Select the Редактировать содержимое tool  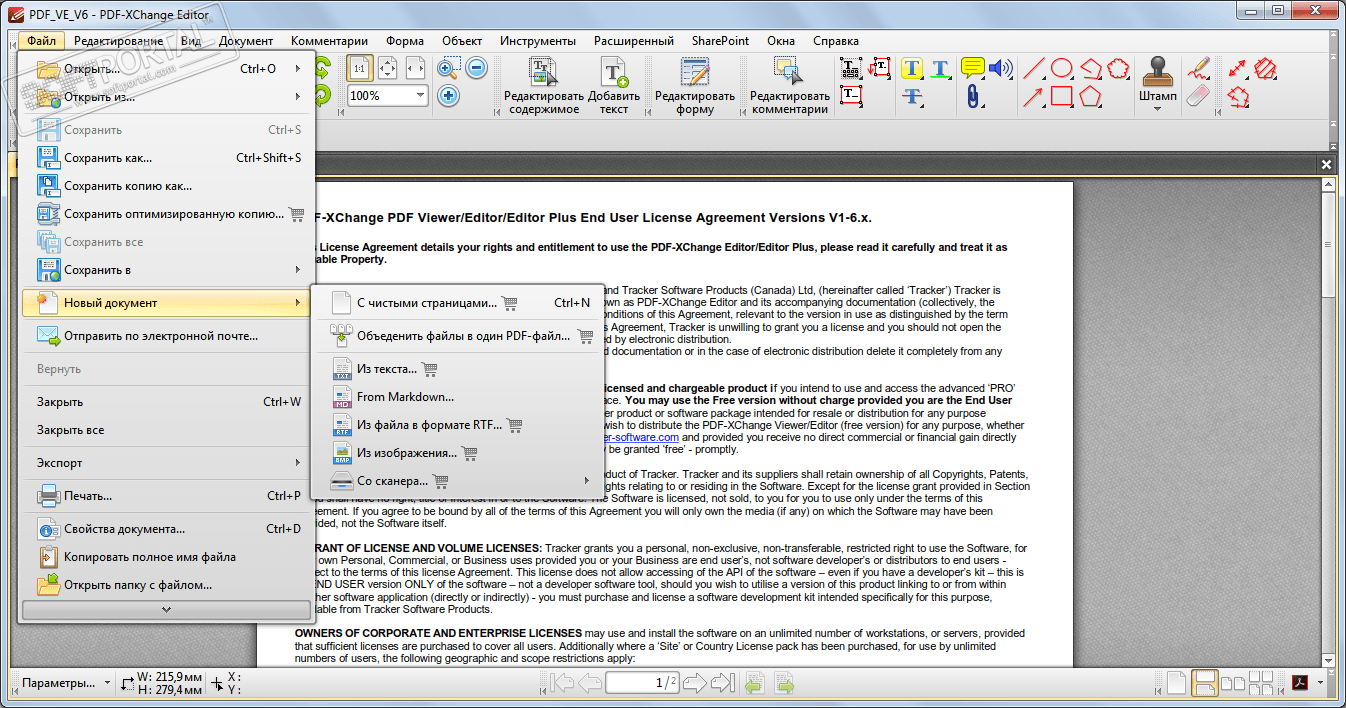pos(544,86)
